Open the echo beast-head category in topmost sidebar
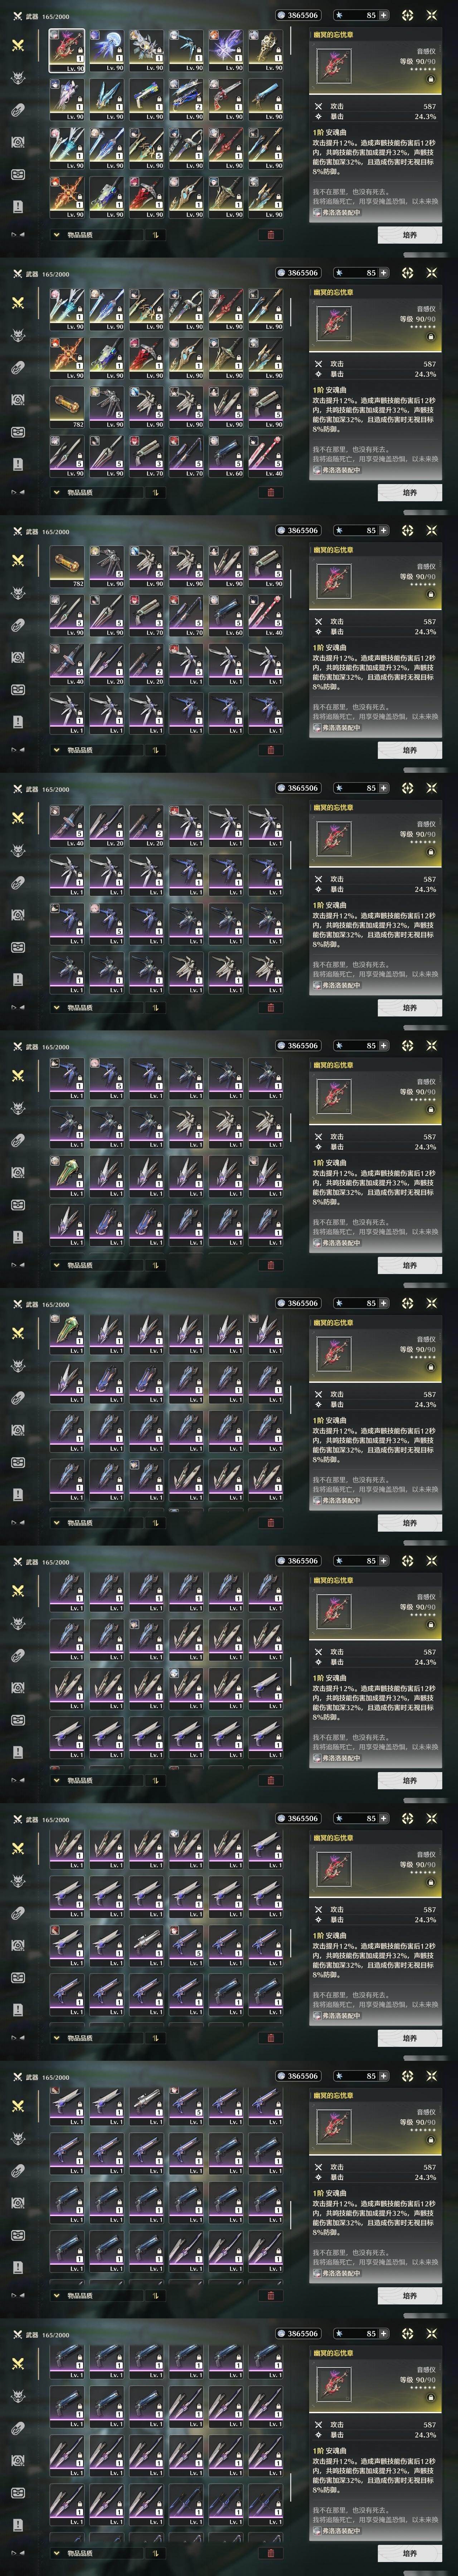458x2576 pixels. 17,78
